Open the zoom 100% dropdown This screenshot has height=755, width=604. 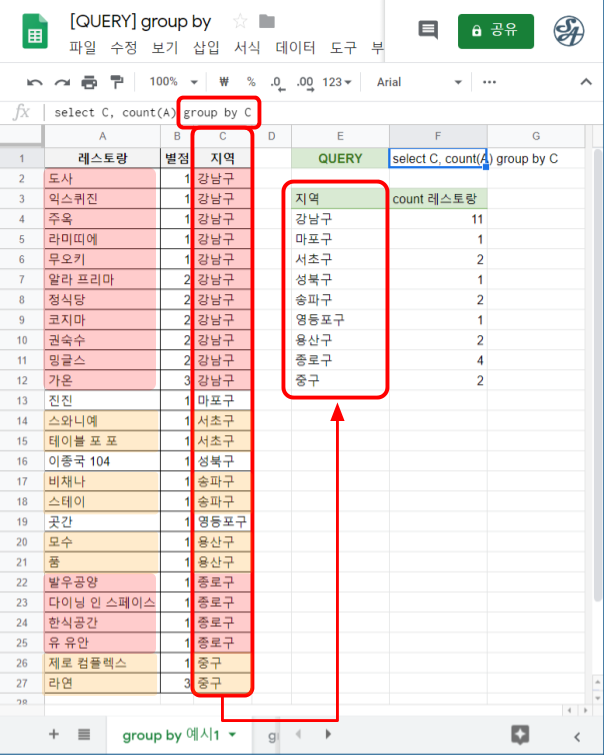click(173, 82)
